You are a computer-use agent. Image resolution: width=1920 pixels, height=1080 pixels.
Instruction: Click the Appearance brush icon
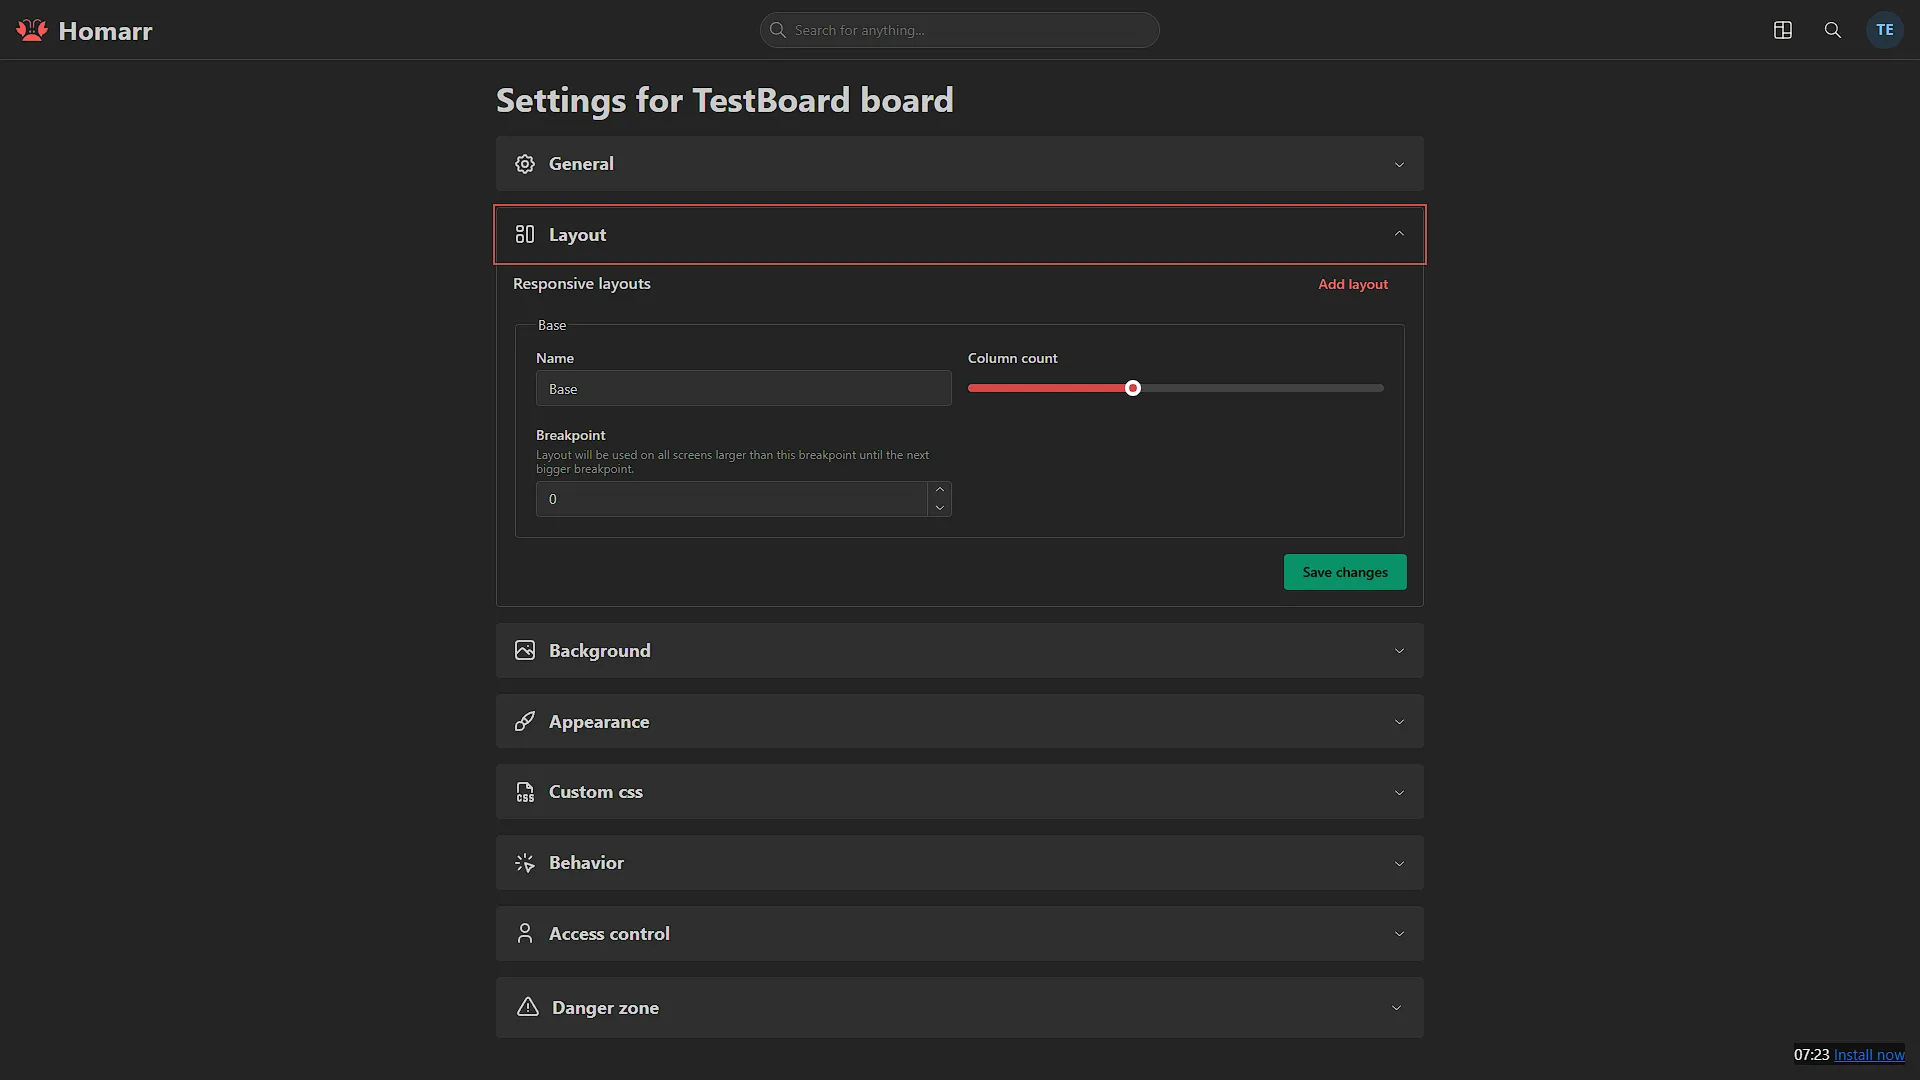click(x=525, y=721)
